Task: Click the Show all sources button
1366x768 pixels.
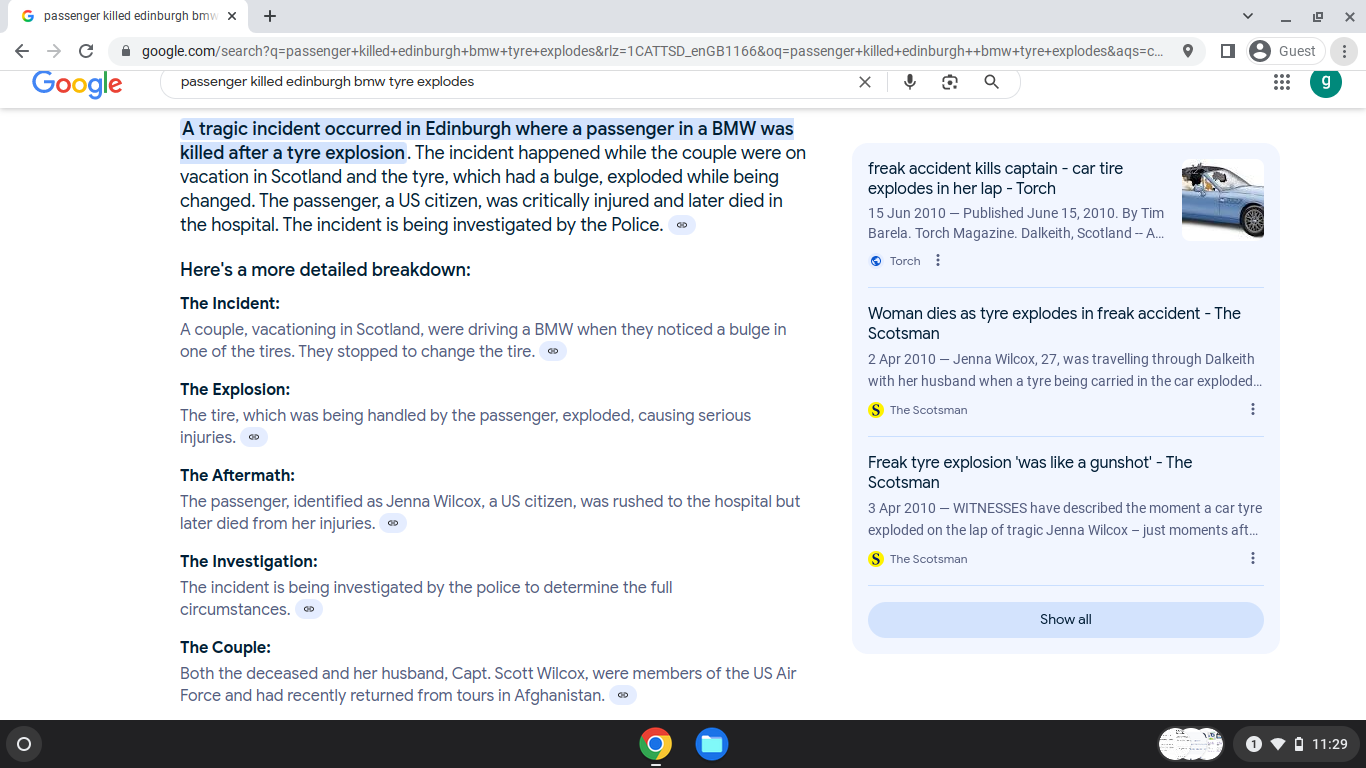Action: 1066,620
